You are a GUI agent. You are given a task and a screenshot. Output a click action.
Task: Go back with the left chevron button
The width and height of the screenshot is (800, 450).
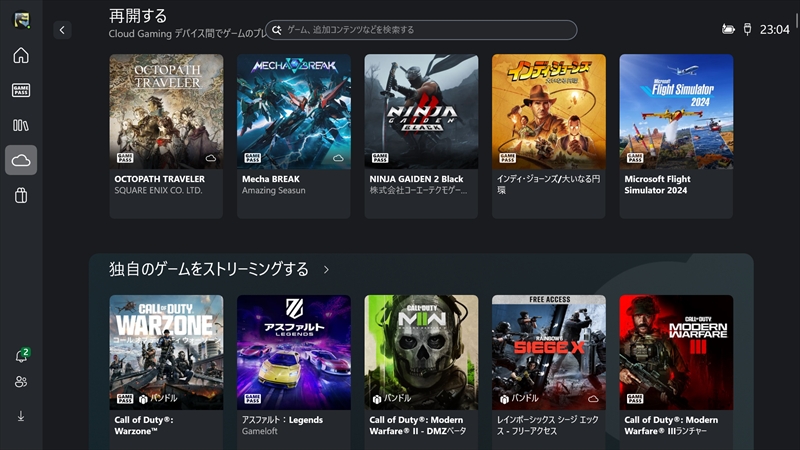coord(62,30)
